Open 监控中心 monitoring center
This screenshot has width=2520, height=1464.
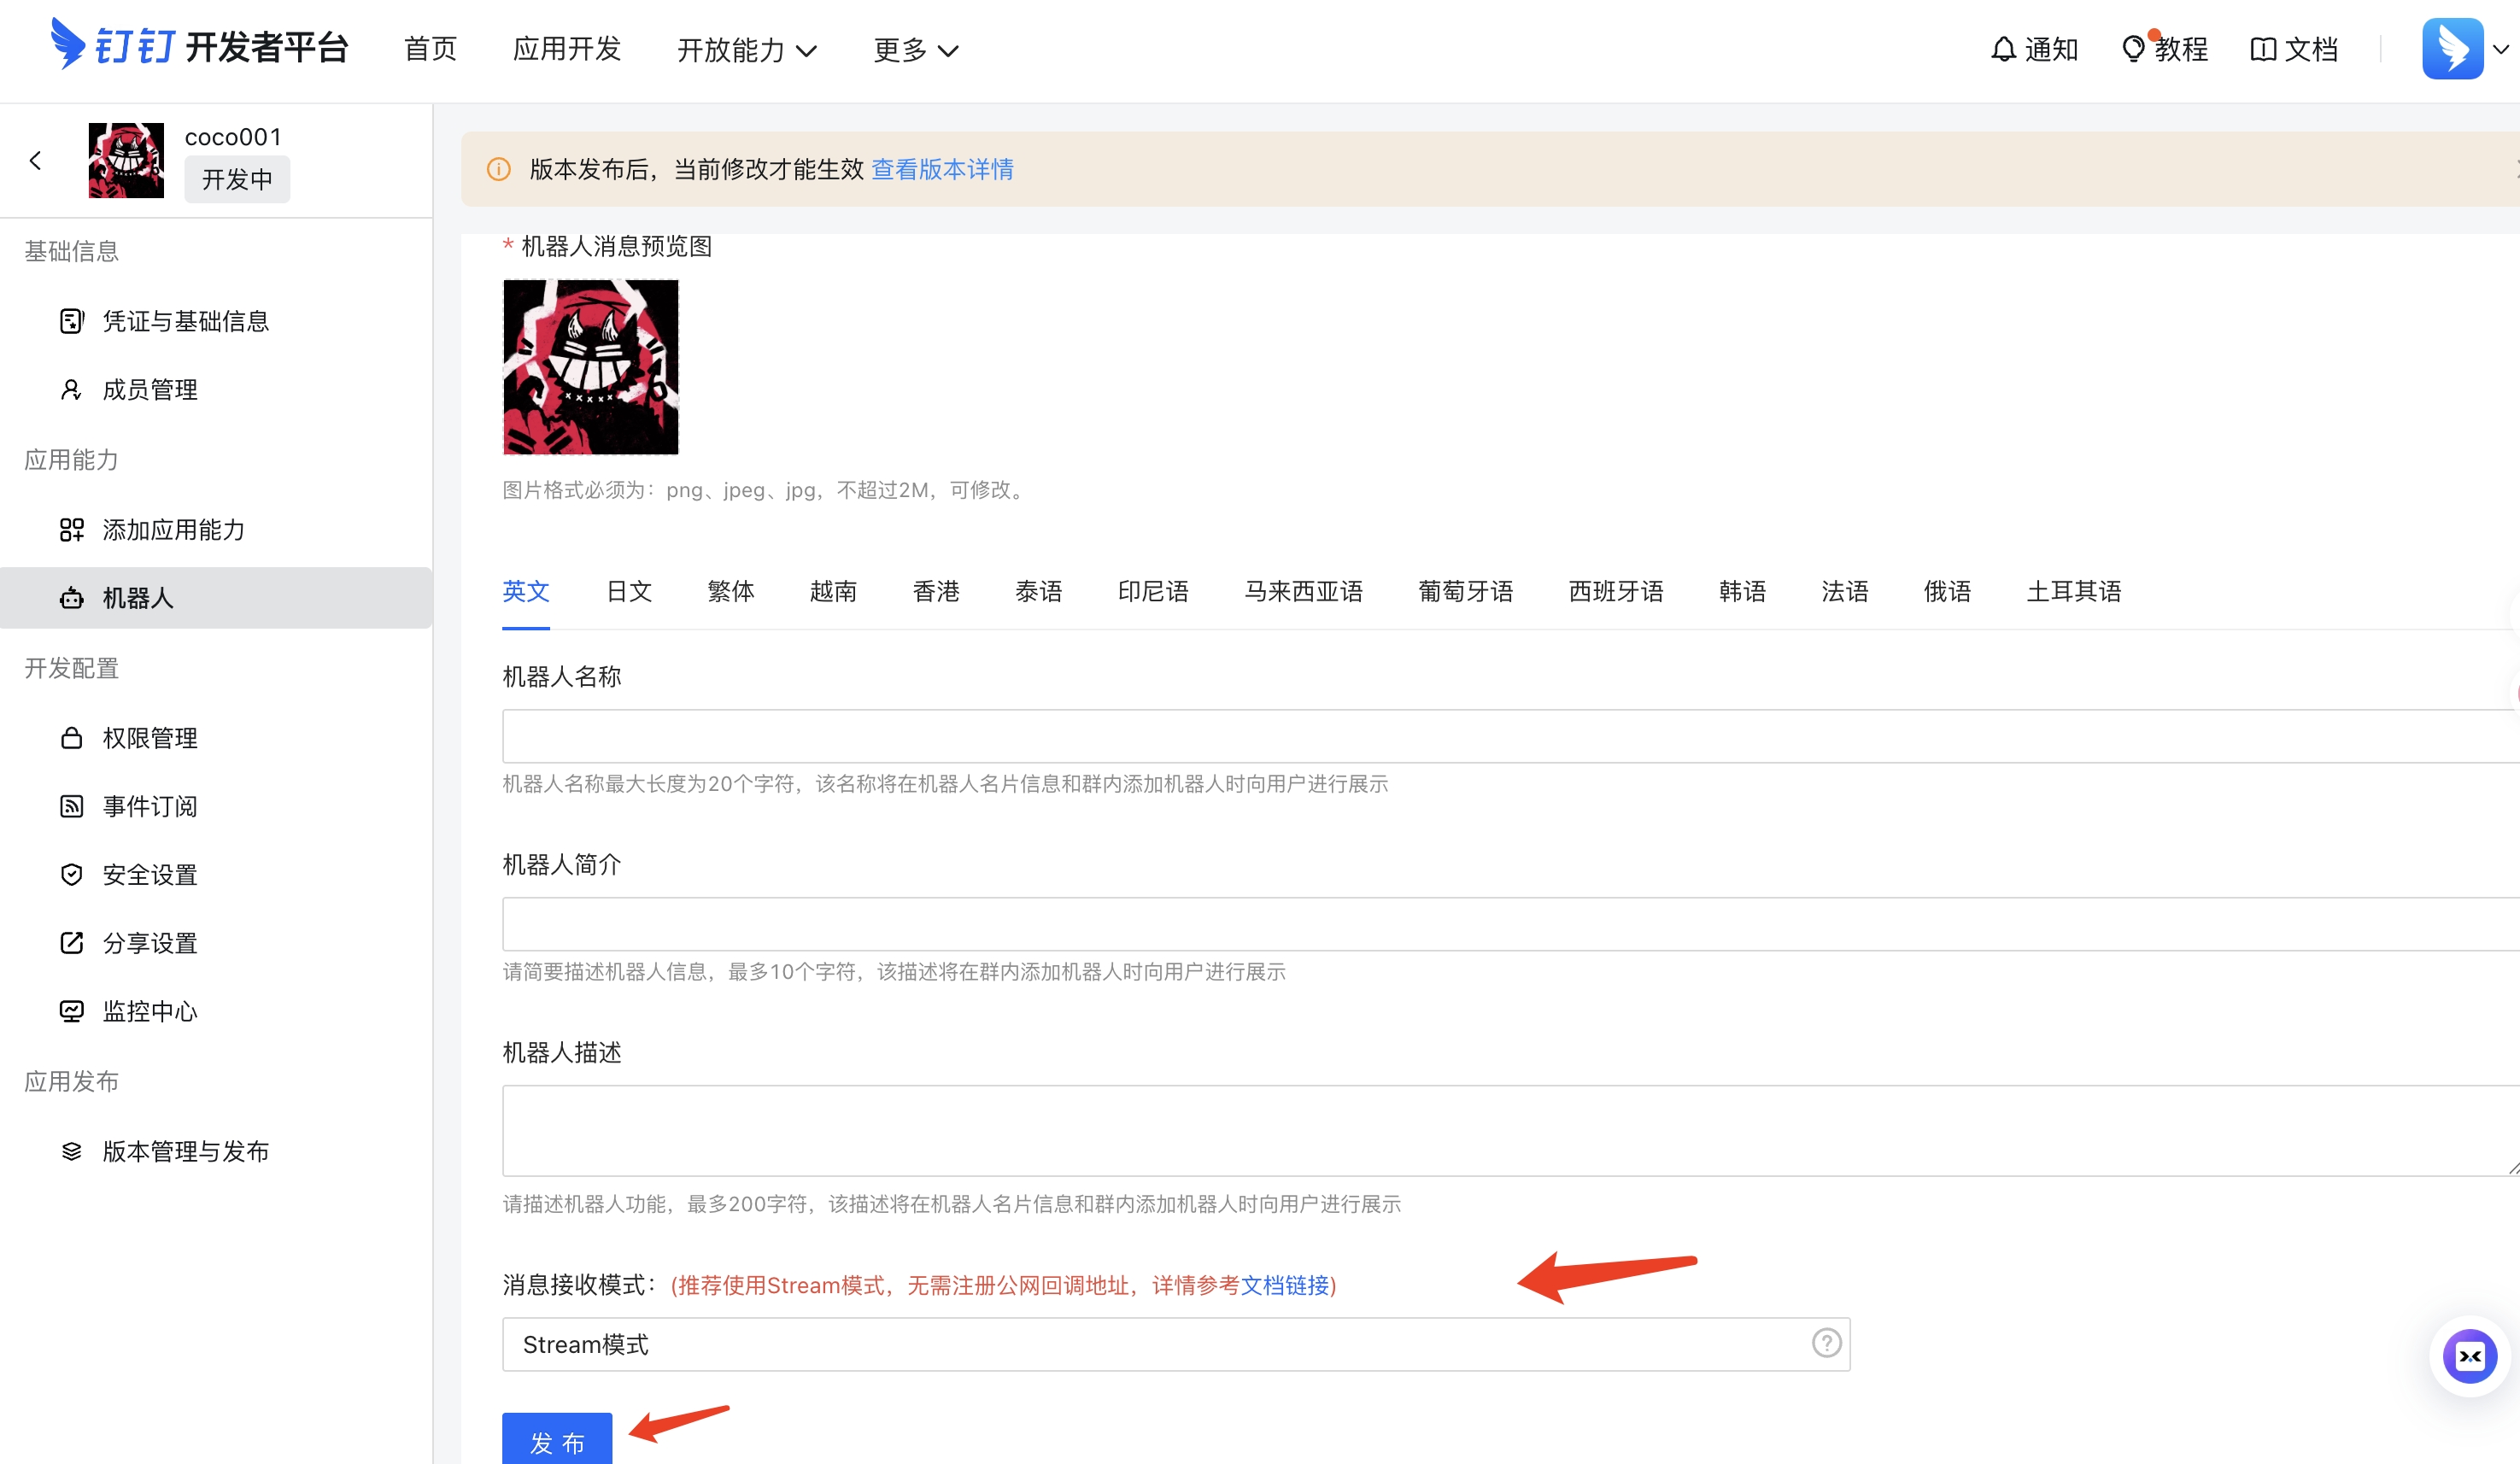149,1011
